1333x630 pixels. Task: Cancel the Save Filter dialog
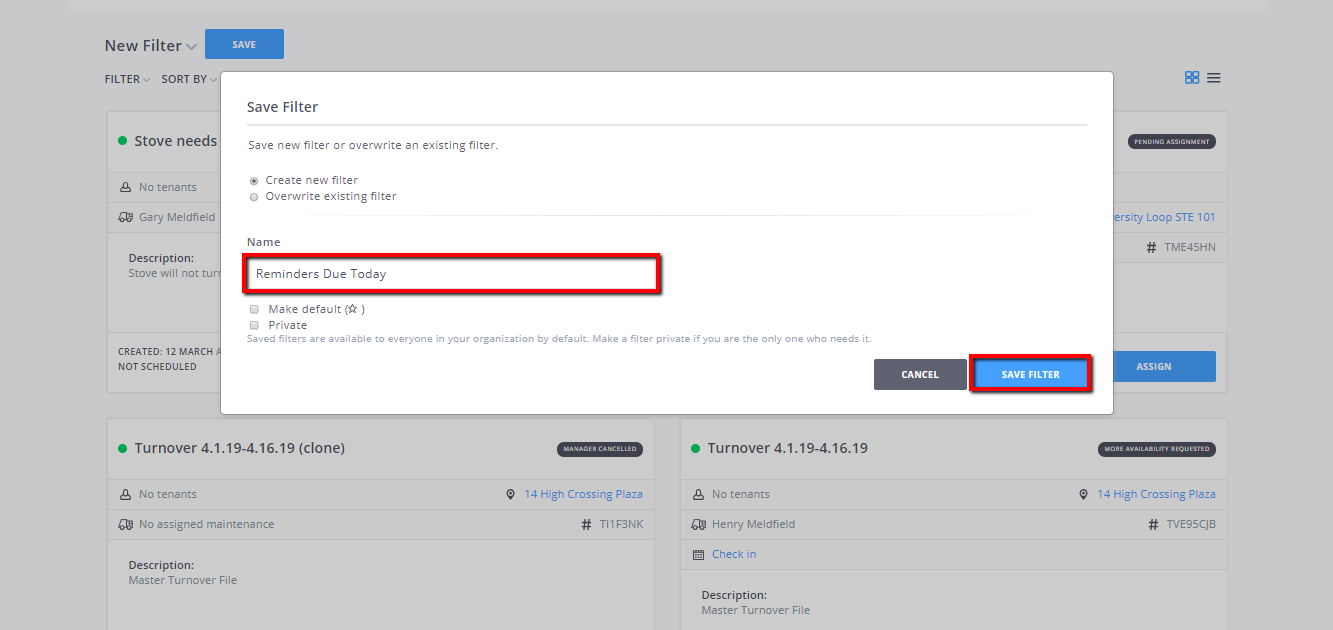919,374
